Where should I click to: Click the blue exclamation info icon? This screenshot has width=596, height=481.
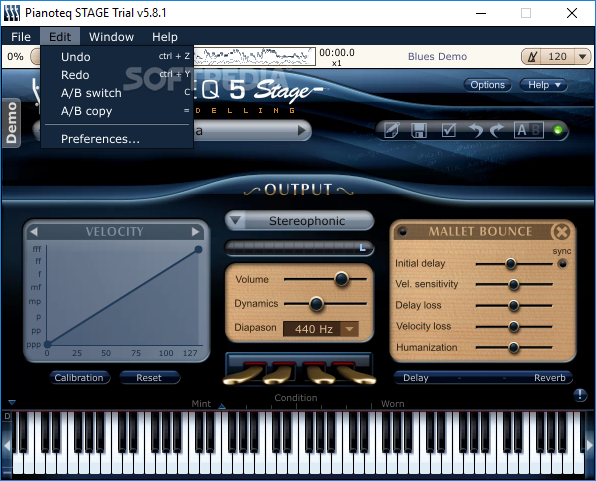(x=580, y=395)
